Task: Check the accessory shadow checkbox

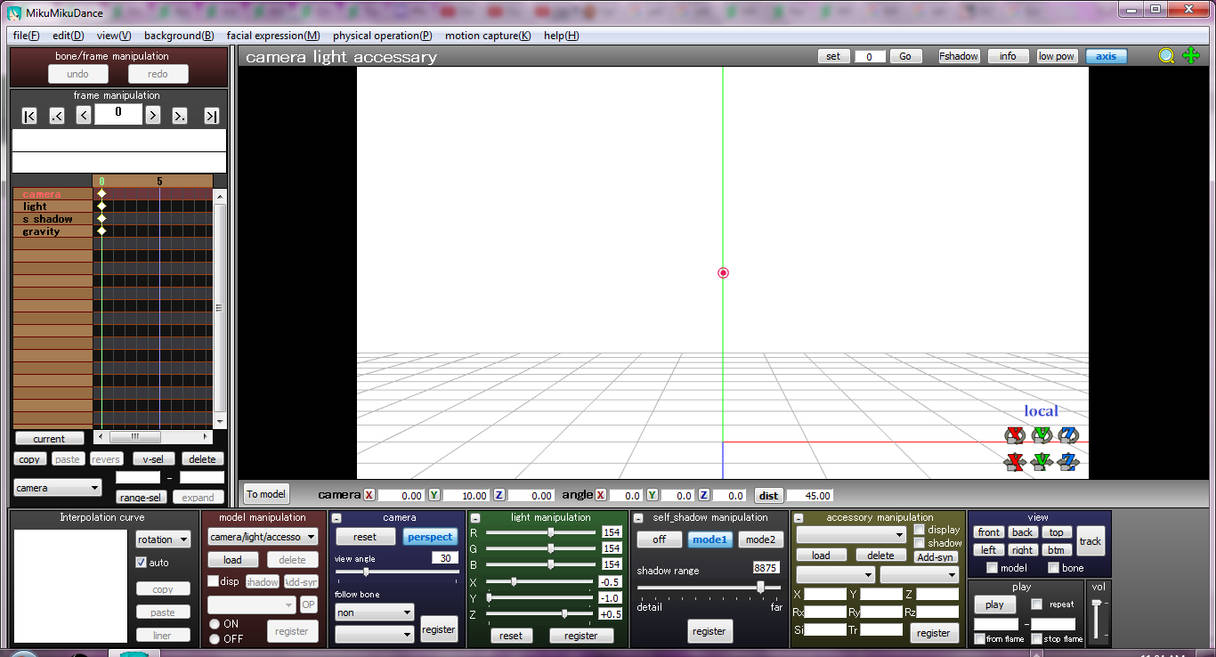Action: [919, 543]
